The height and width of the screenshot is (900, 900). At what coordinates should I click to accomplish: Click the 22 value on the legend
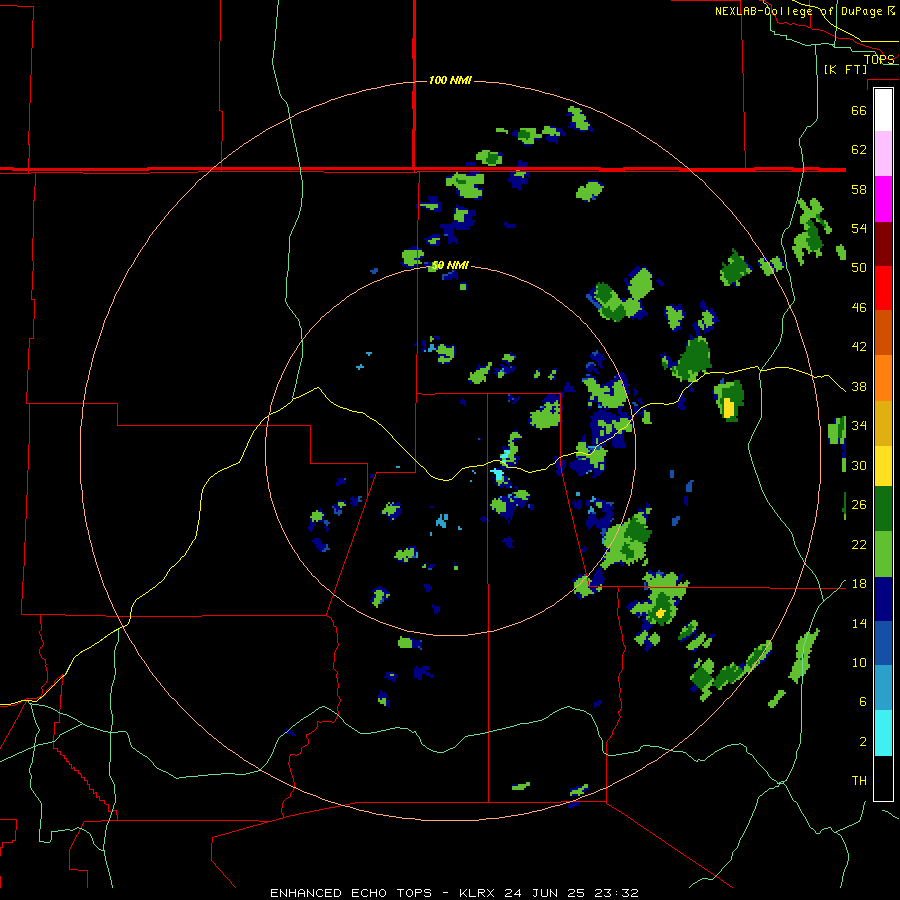point(859,545)
